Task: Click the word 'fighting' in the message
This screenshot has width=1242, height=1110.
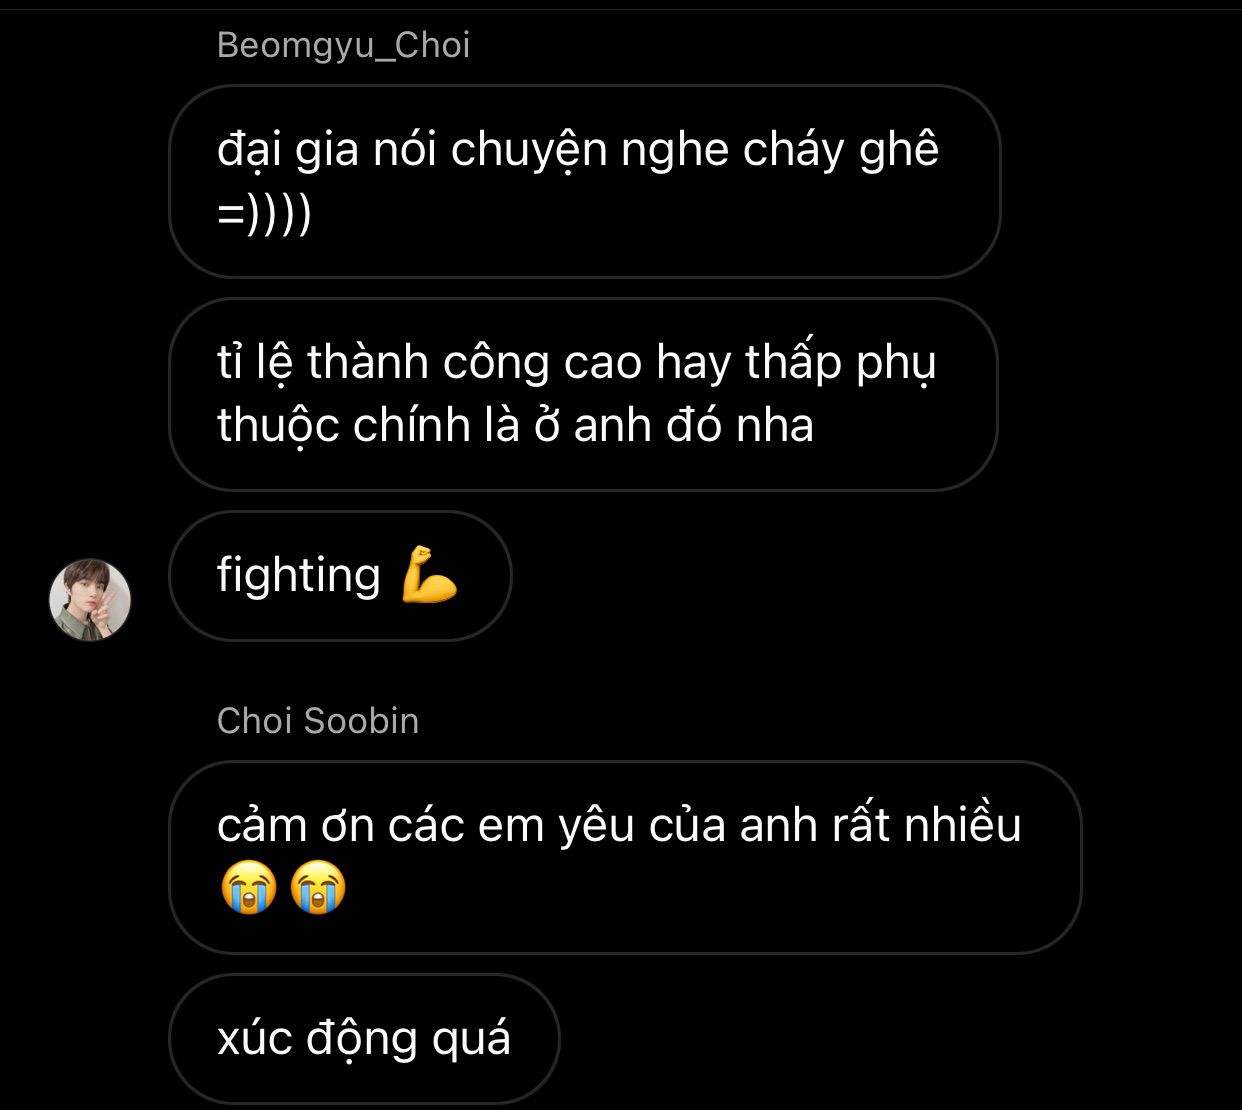Action: tap(299, 576)
